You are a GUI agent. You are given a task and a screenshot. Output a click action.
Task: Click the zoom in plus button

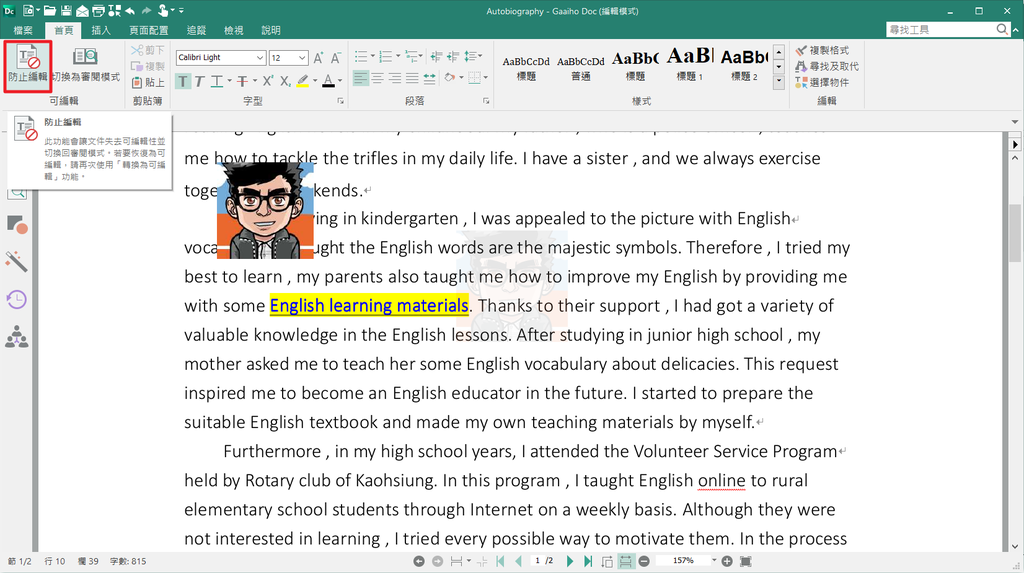727,562
